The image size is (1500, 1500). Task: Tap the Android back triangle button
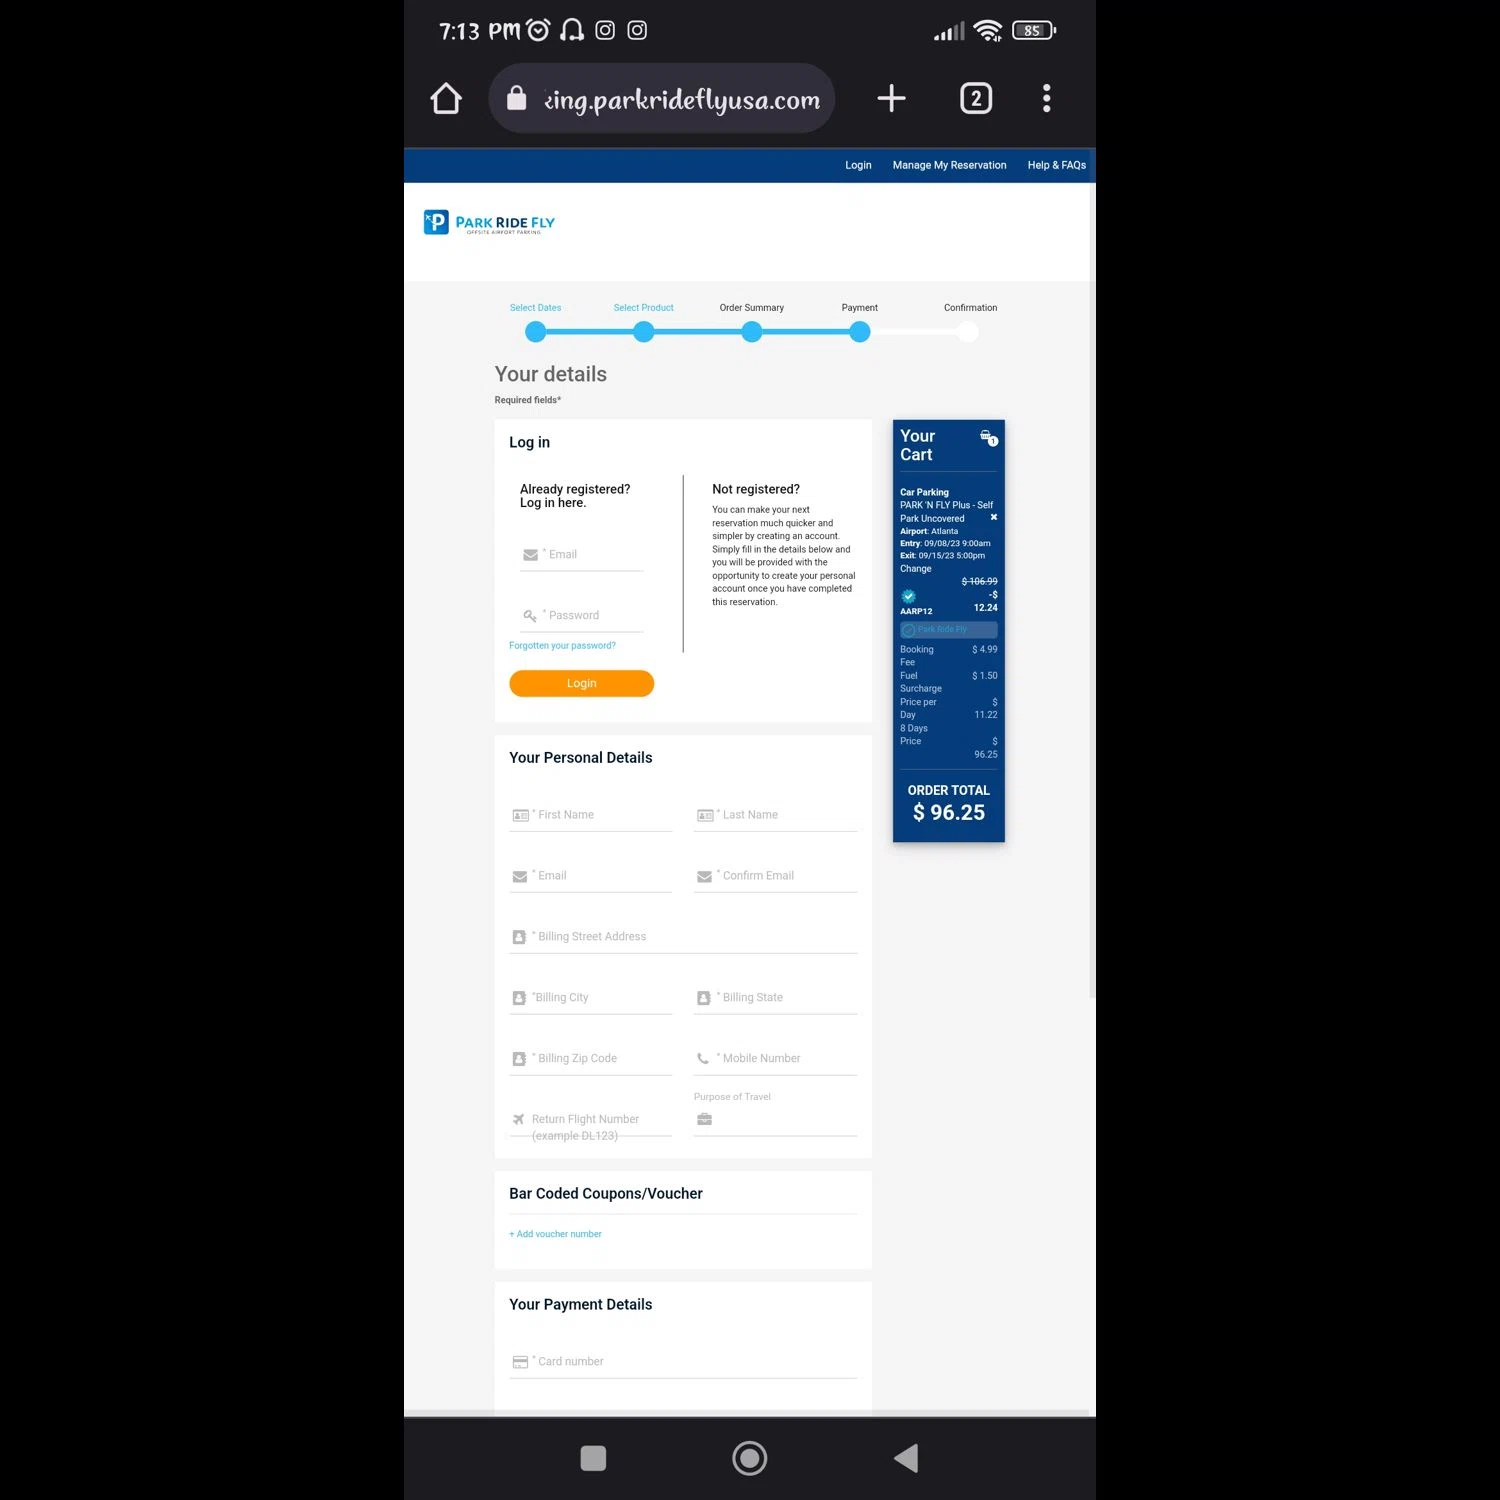point(906,1458)
